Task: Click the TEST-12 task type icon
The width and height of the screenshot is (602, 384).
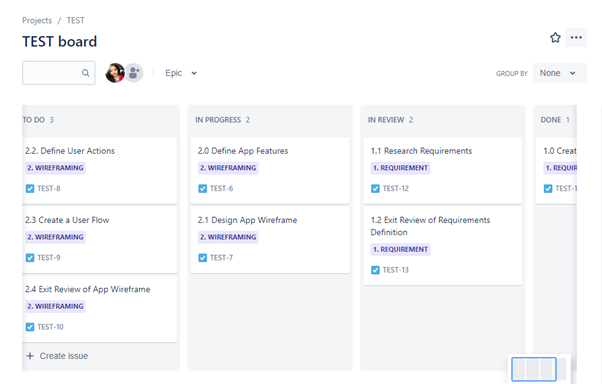Action: (375, 189)
